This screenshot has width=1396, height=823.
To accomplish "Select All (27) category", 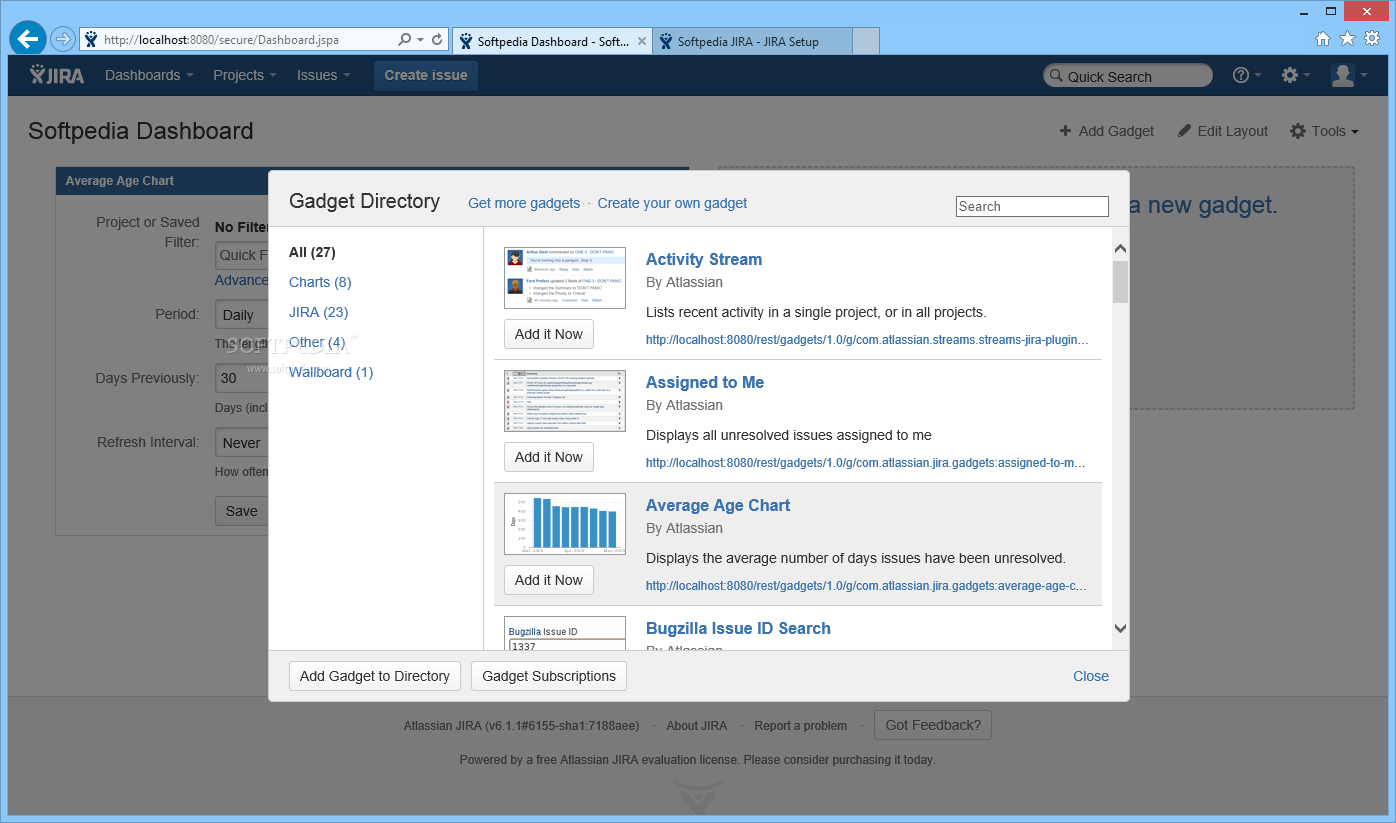I will 312,252.
